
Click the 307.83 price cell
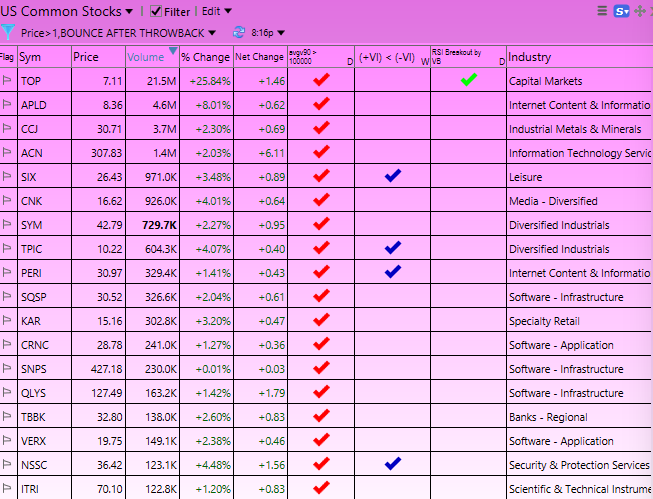click(x=98, y=153)
